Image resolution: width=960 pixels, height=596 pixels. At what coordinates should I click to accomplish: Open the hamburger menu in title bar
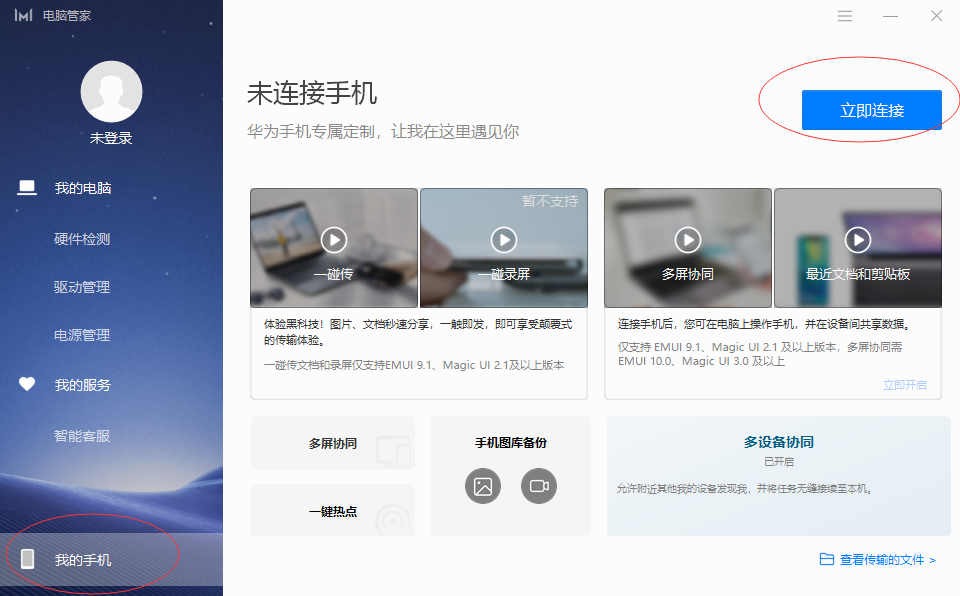(845, 16)
